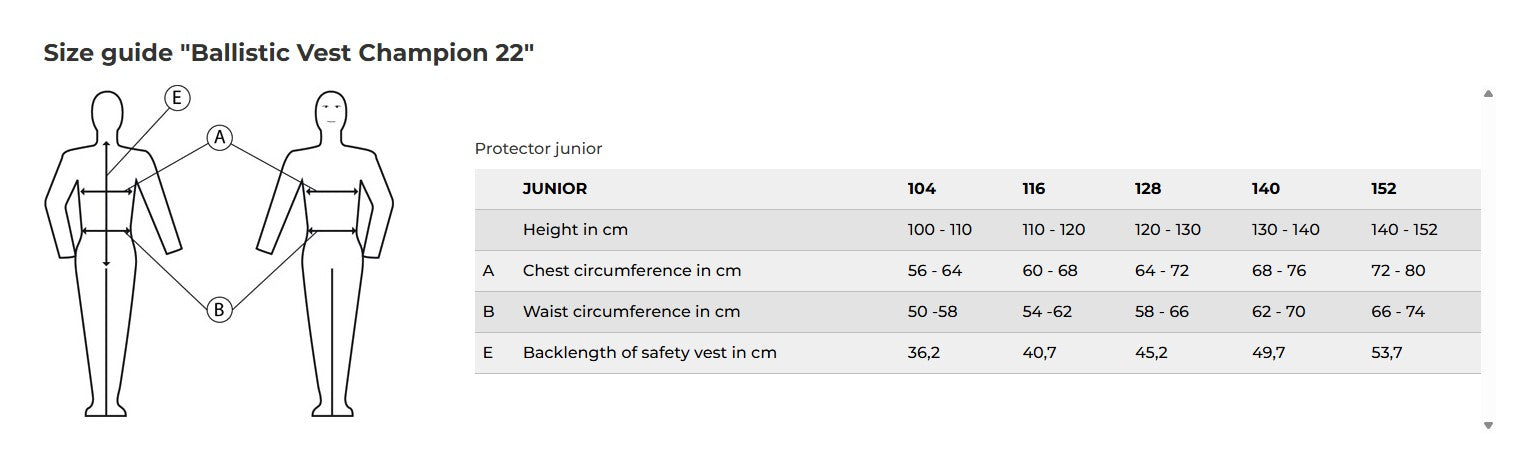This screenshot has height=450, width=1517.
Task: Select size 104 column header
Action: click(921, 188)
